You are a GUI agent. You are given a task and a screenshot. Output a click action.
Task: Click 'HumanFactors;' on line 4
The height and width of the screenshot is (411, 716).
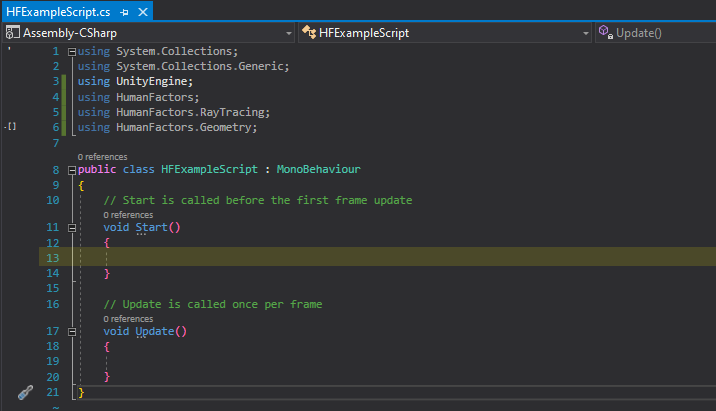158,97
